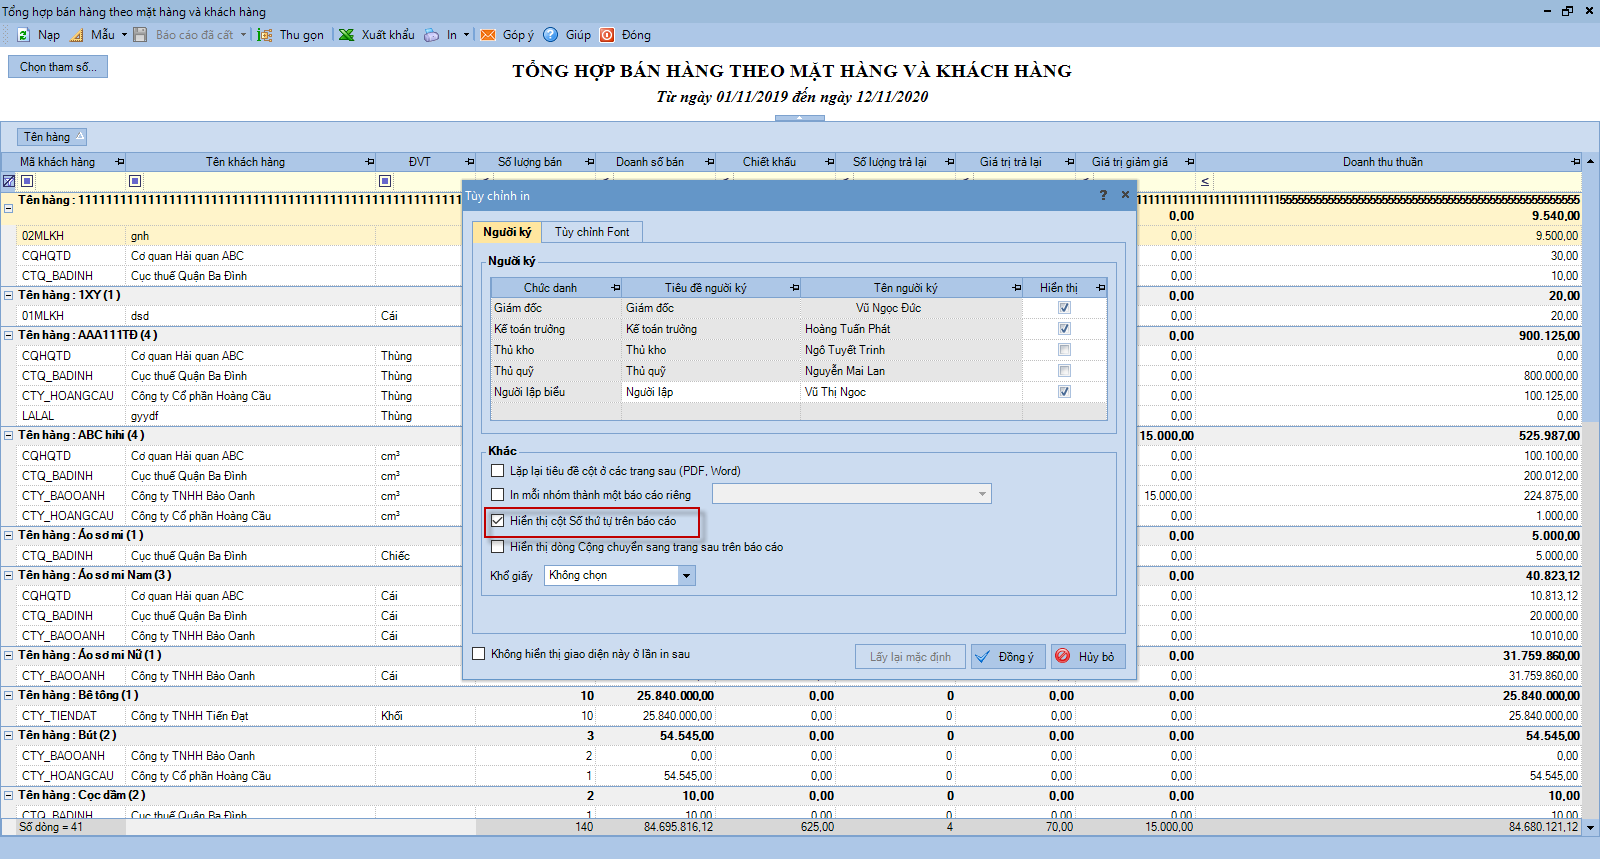The image size is (1600, 859).
Task: Enable Hiển thị dòng Cộng chuyển sang trang sau
Action: pyautogui.click(x=497, y=547)
